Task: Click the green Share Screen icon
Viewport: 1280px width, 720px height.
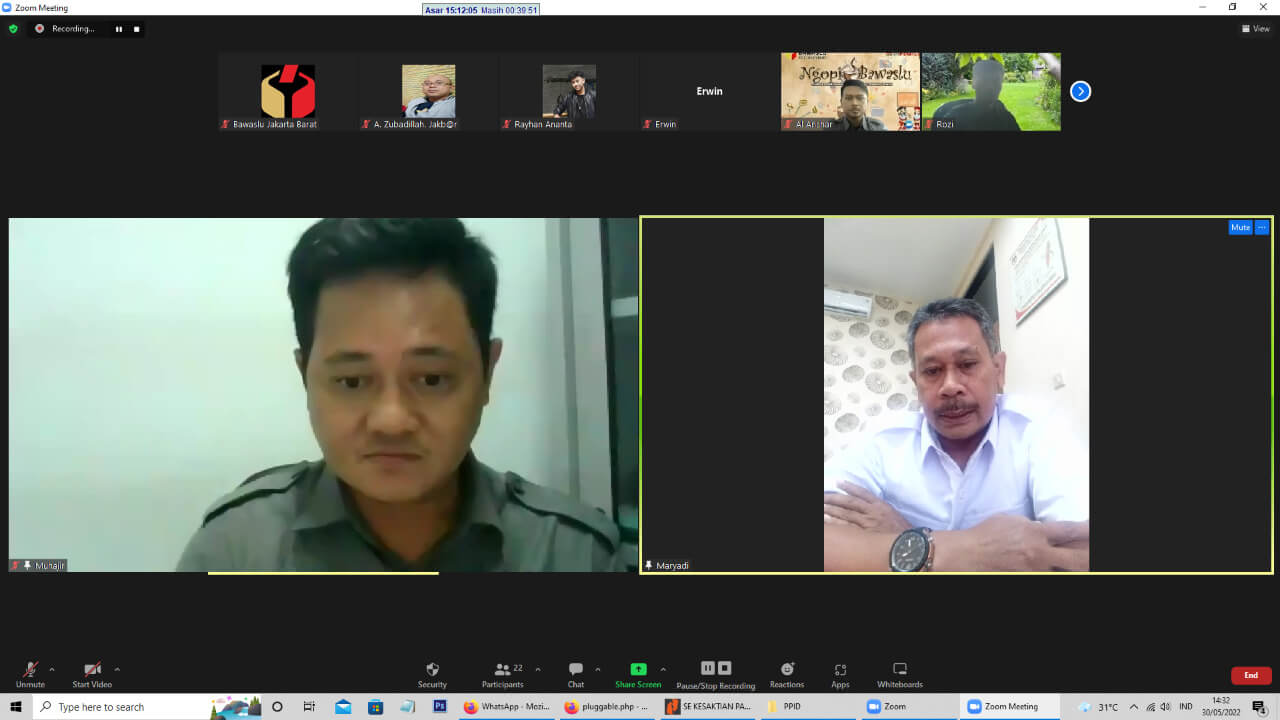Action: click(638, 669)
